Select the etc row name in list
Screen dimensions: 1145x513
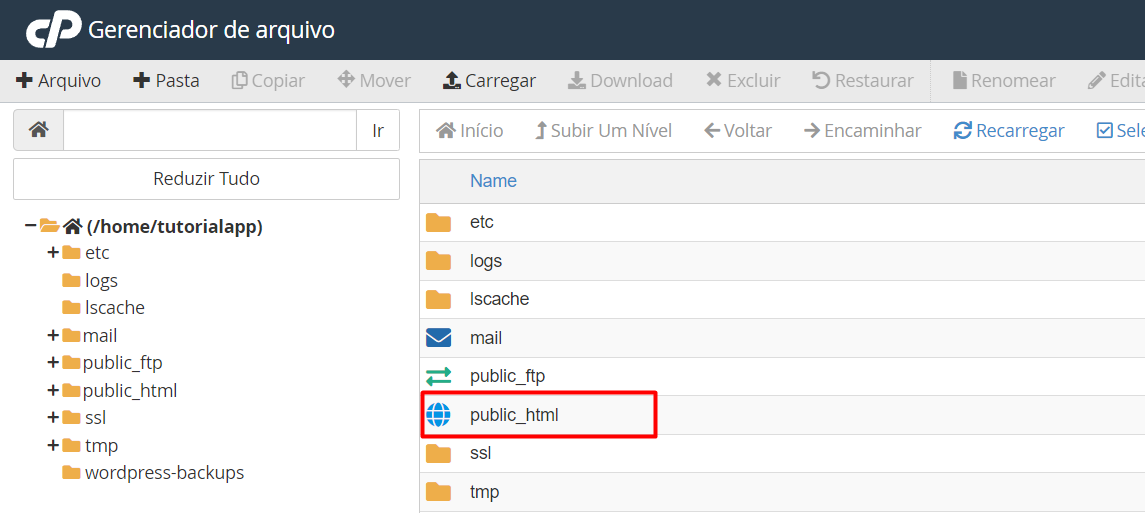[x=482, y=223]
